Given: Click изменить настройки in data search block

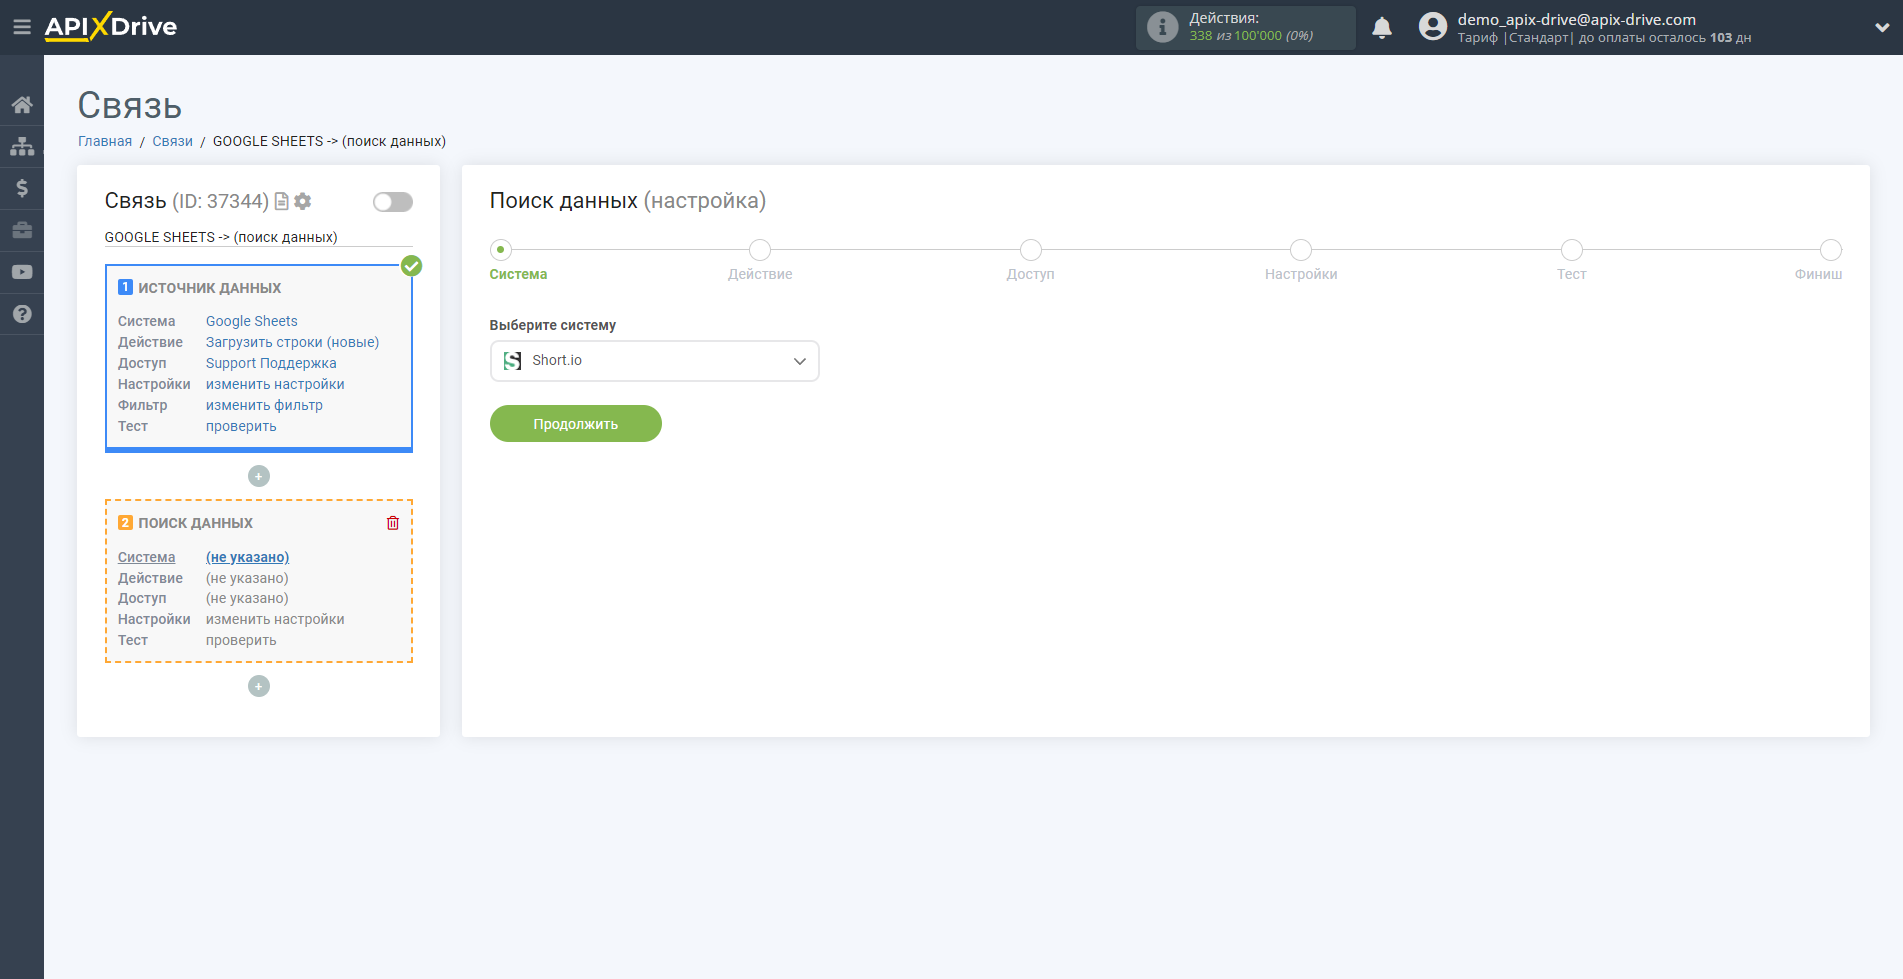Looking at the screenshot, I should pos(275,619).
